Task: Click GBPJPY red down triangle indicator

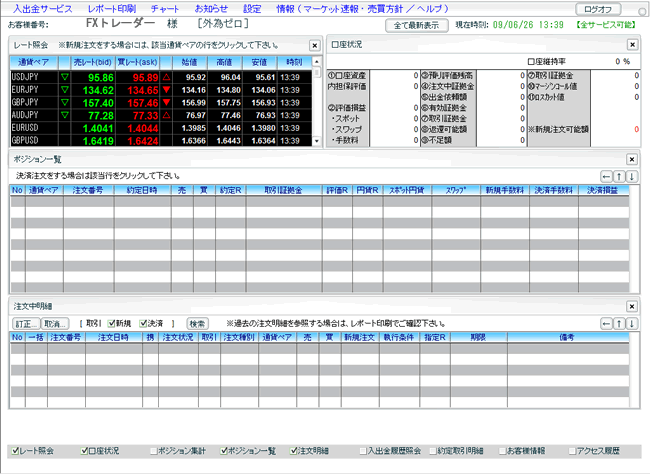Action: click(166, 102)
